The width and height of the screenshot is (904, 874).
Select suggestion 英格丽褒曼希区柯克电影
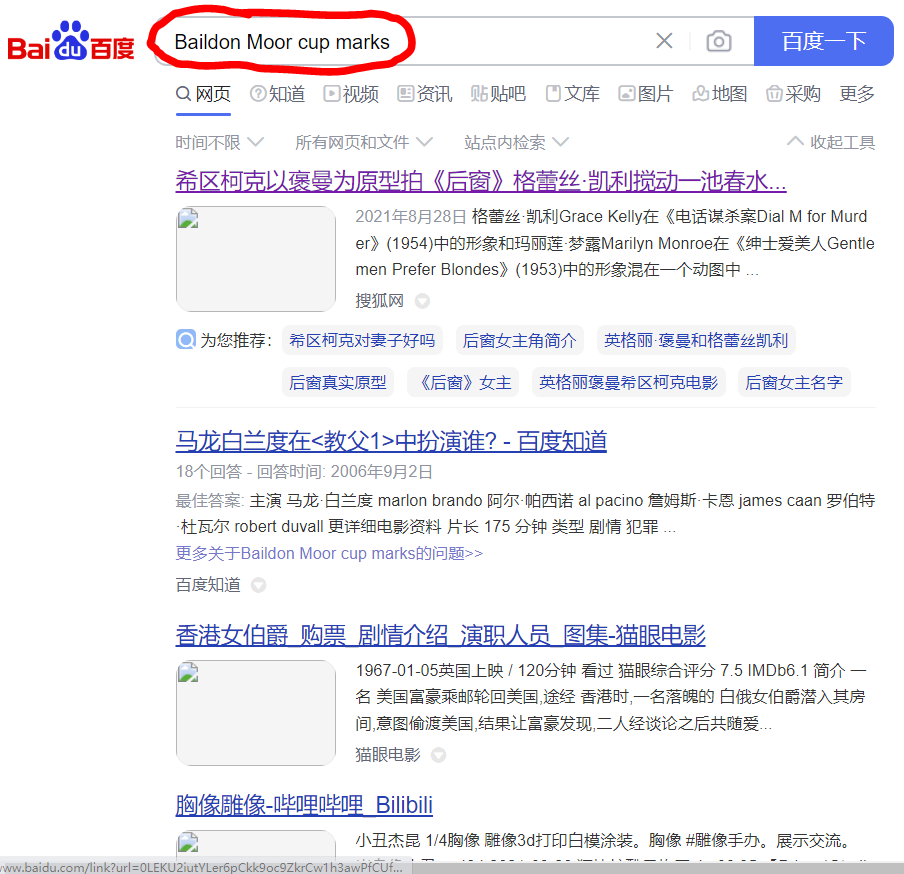628,382
